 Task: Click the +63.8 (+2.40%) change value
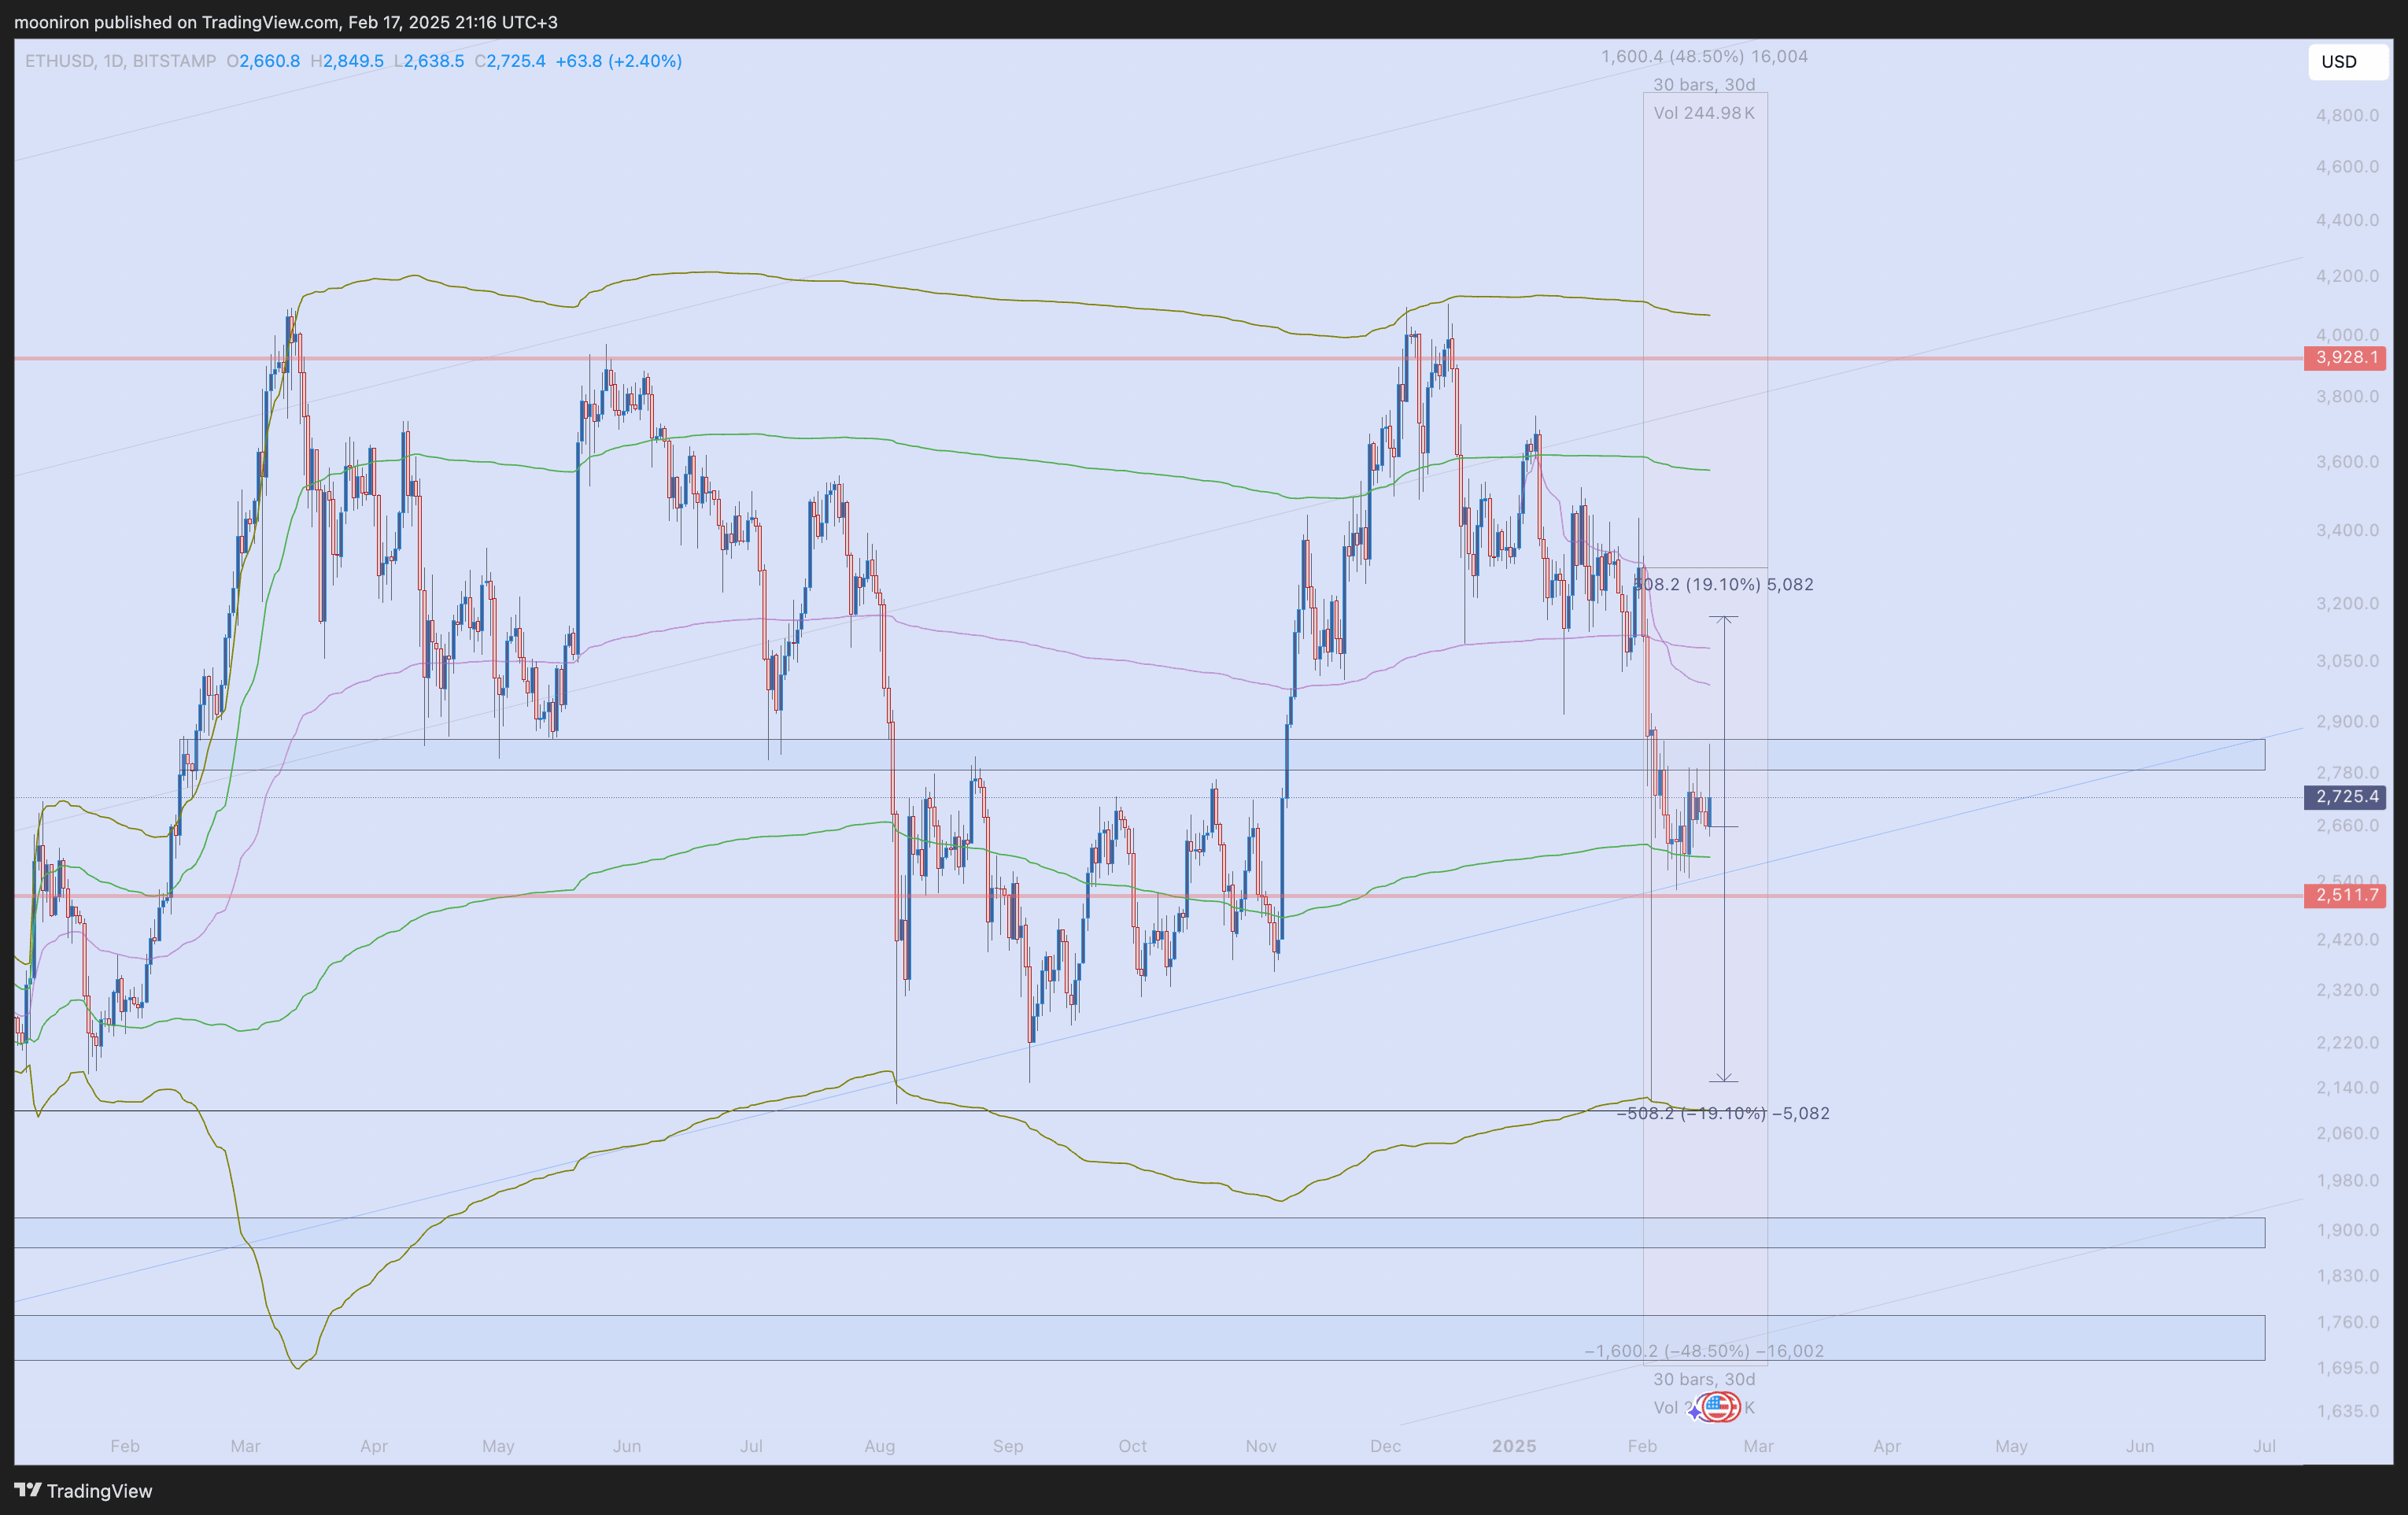(618, 61)
